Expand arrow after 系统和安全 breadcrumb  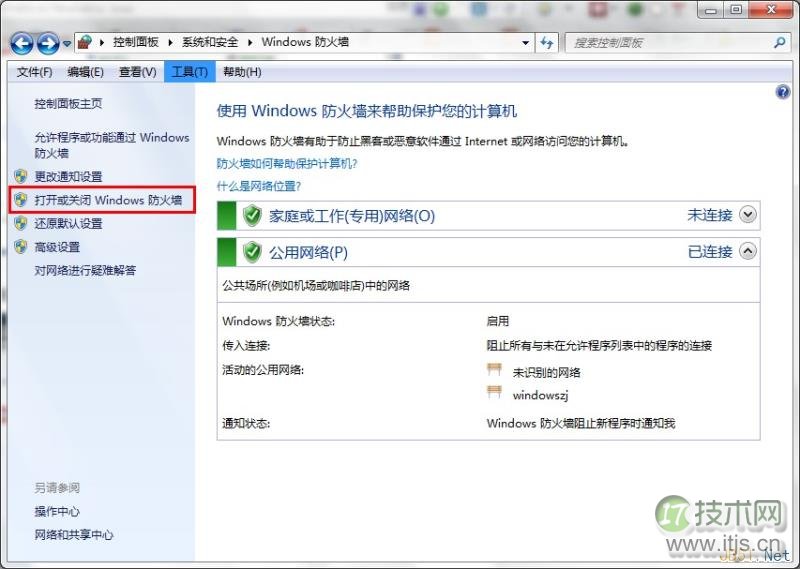(x=250, y=42)
